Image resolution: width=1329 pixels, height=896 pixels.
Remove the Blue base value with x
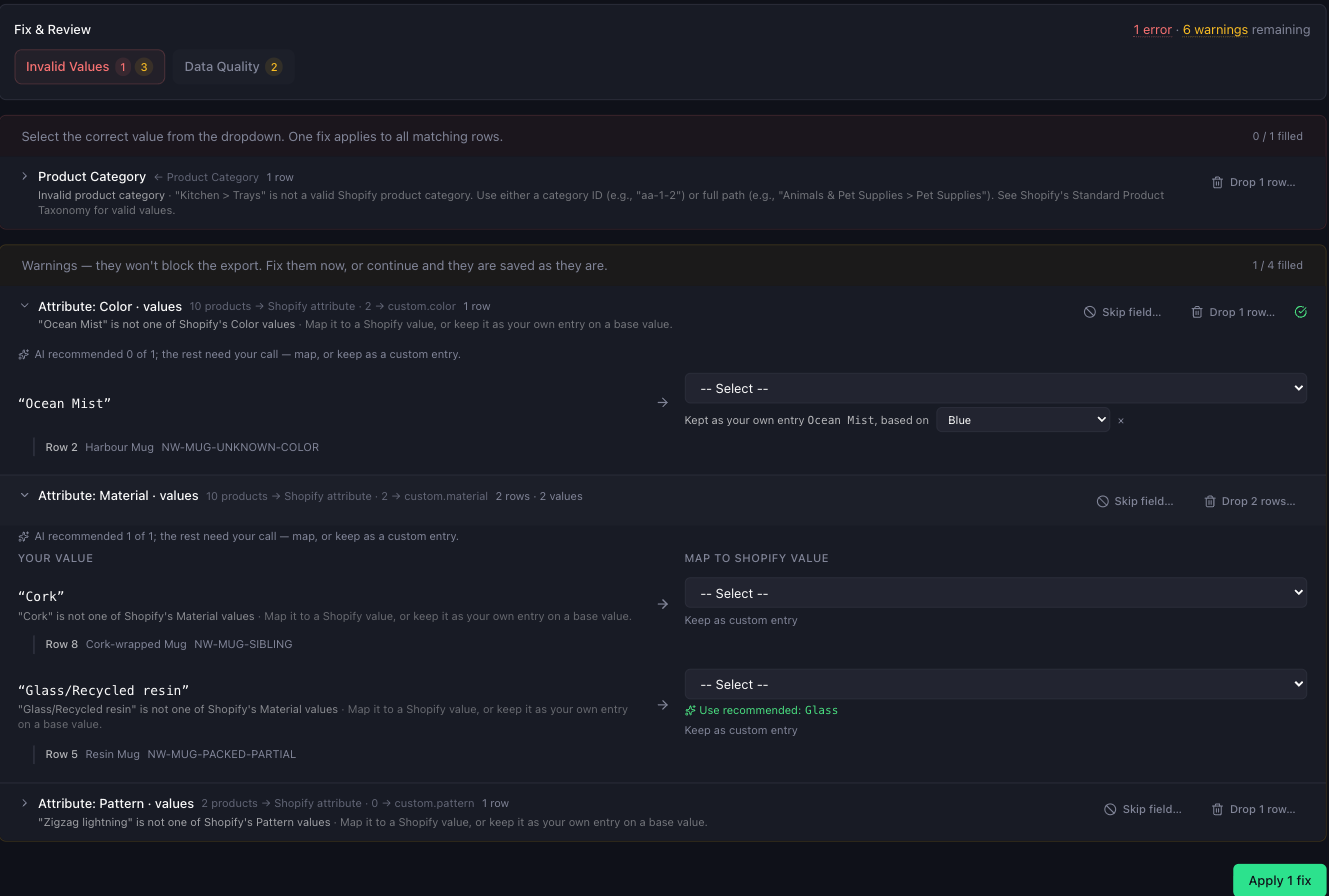click(1121, 421)
